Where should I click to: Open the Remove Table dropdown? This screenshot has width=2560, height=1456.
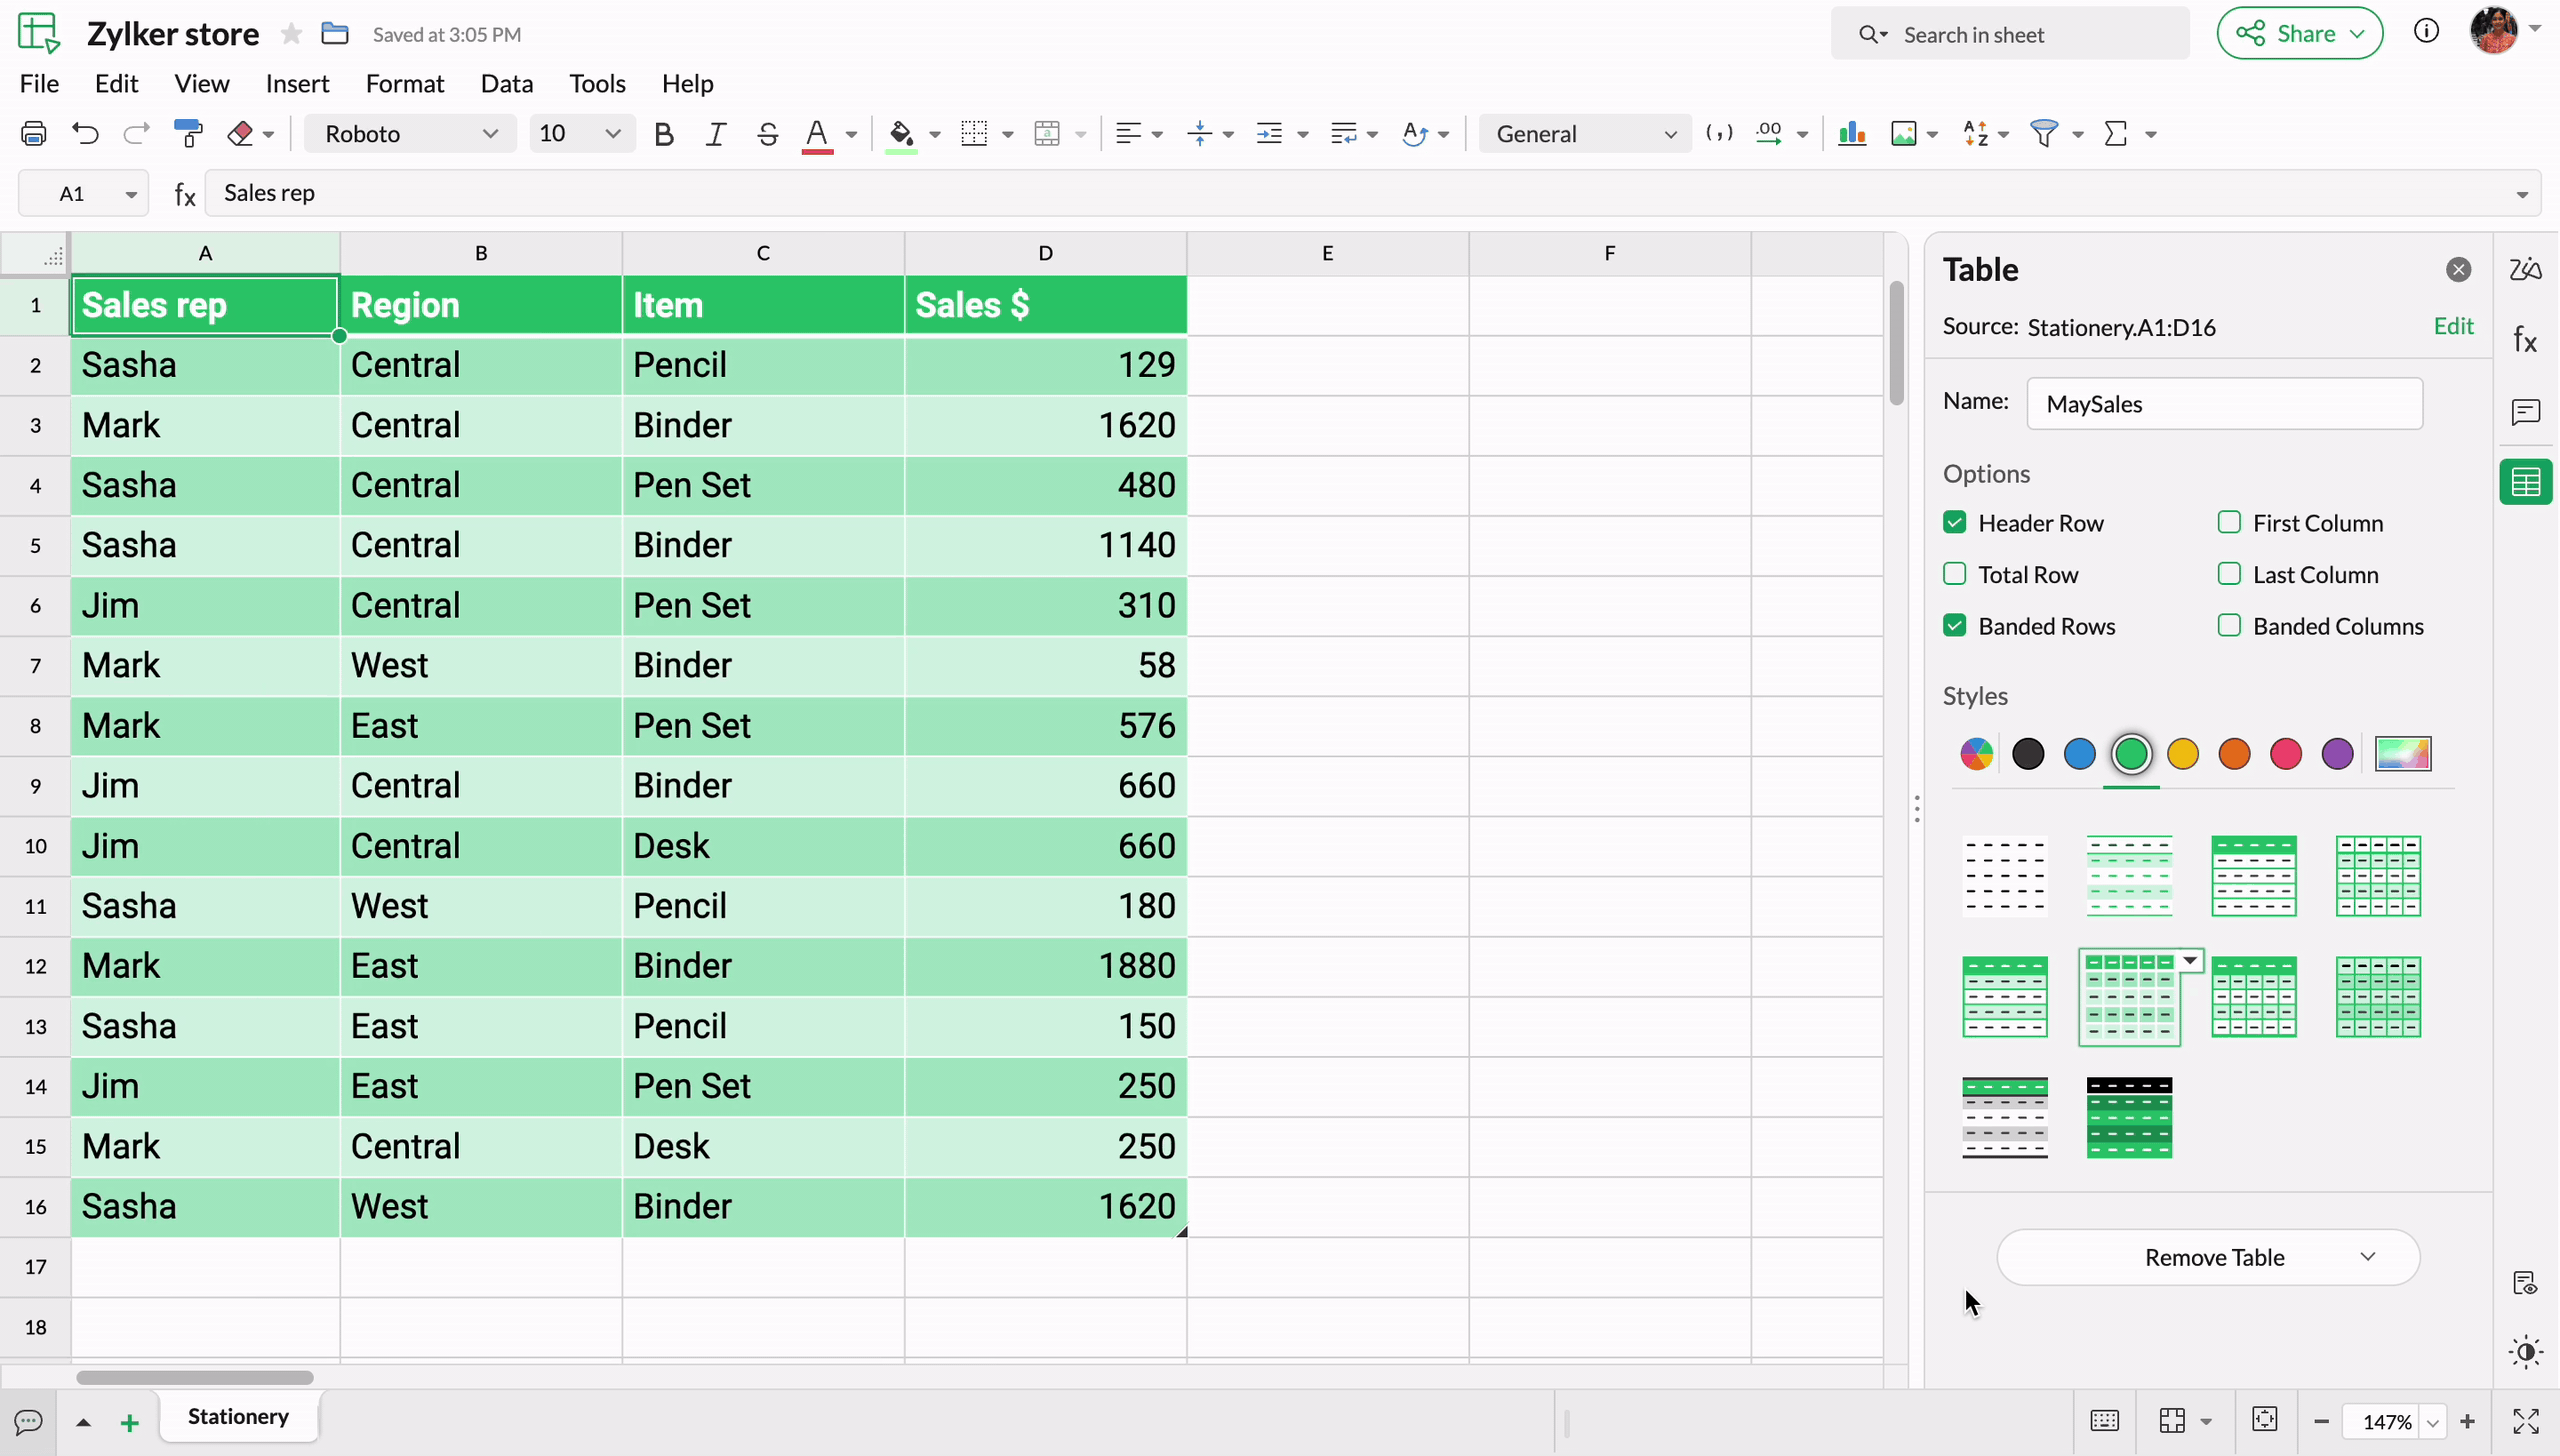[x=2367, y=1257]
